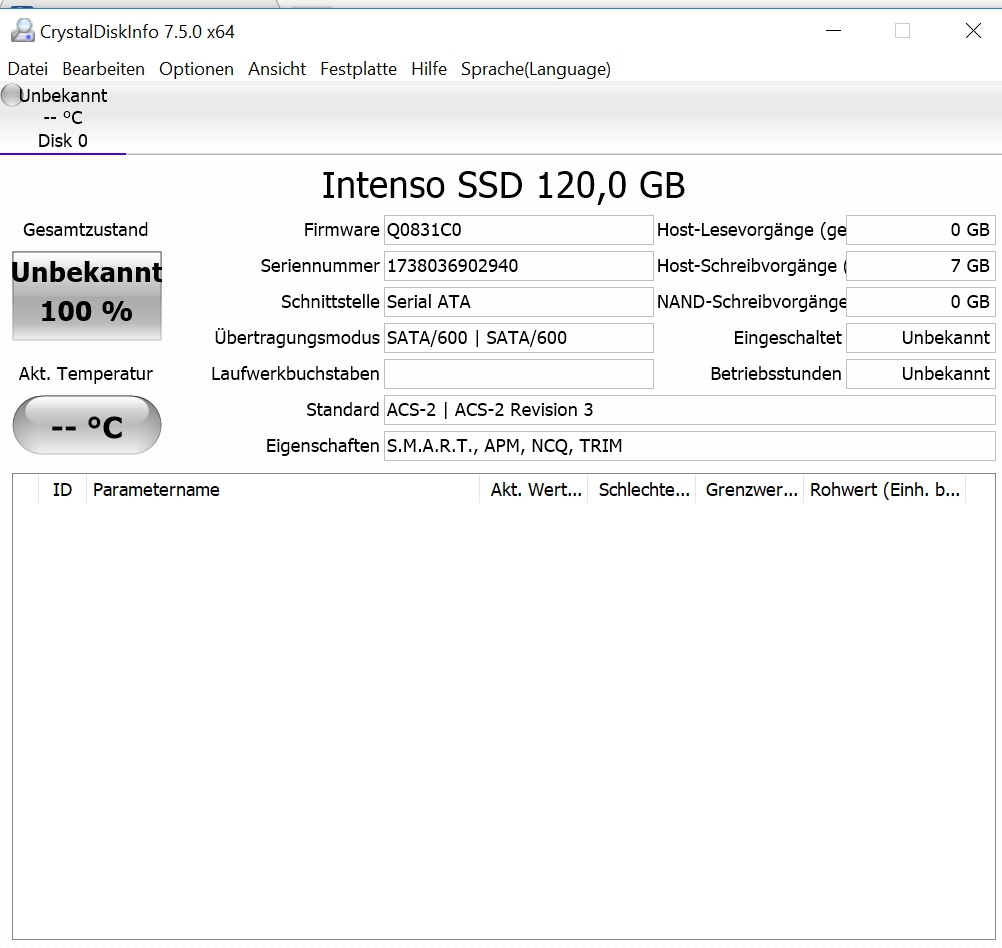Click the Eingeschaltet label

pyautogui.click(x=787, y=338)
